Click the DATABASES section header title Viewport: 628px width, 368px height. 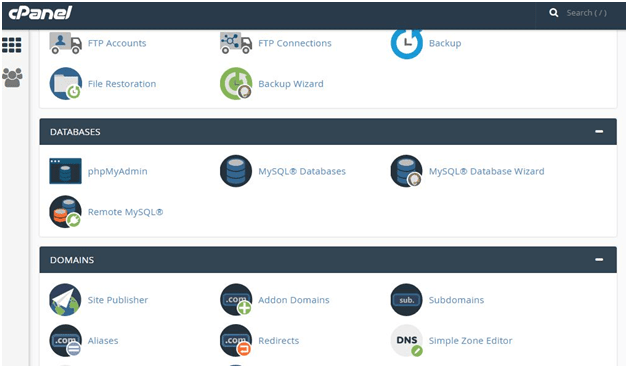[75, 132]
